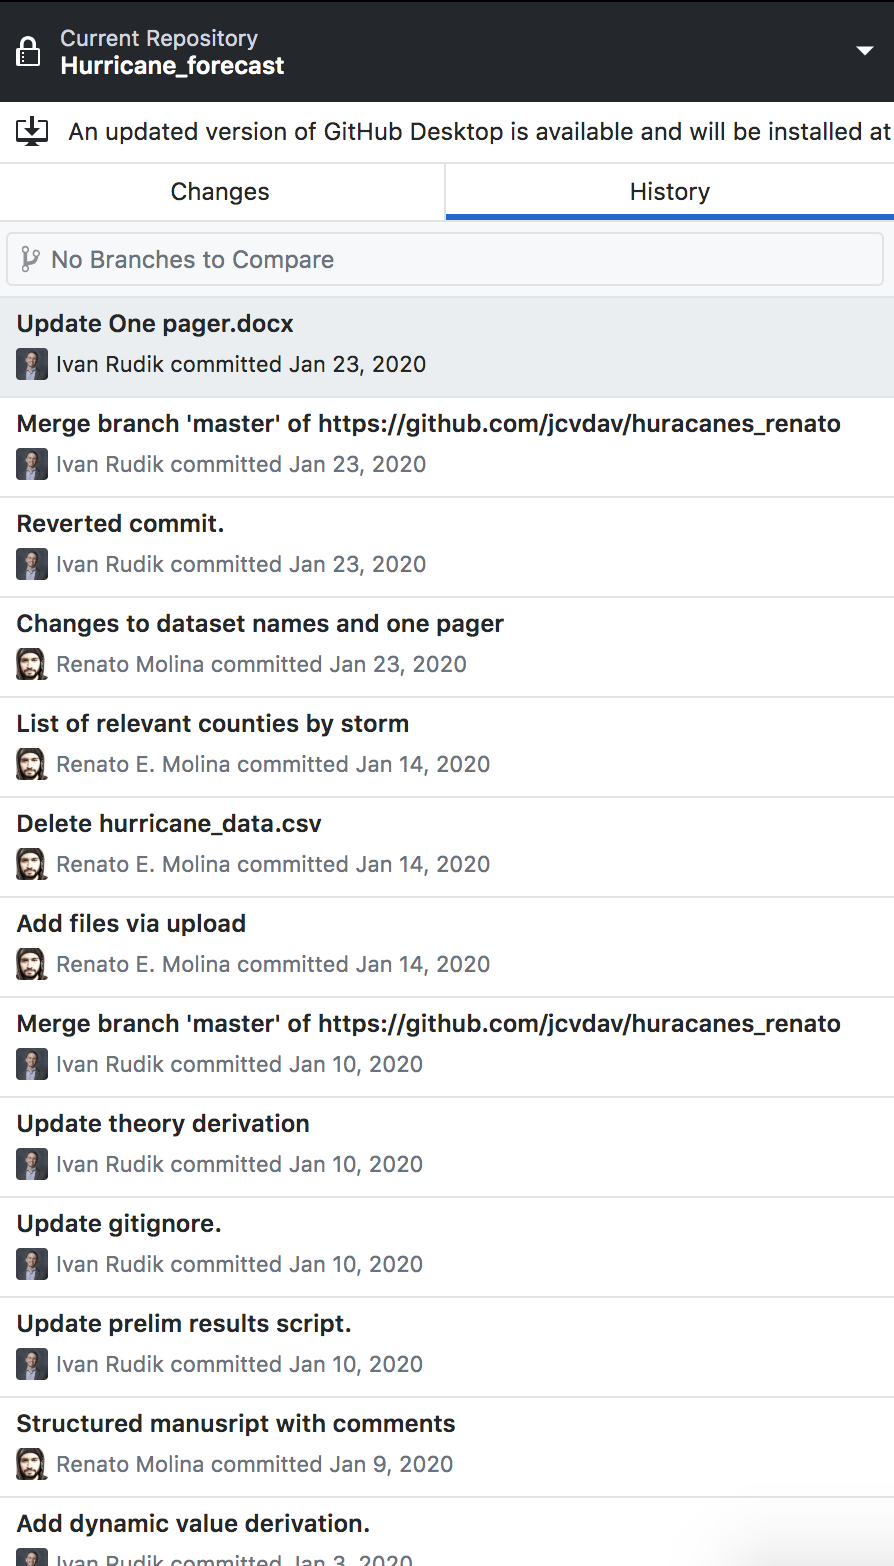Click the GitHub Desktop update available banner
894x1566 pixels.
(x=478, y=132)
